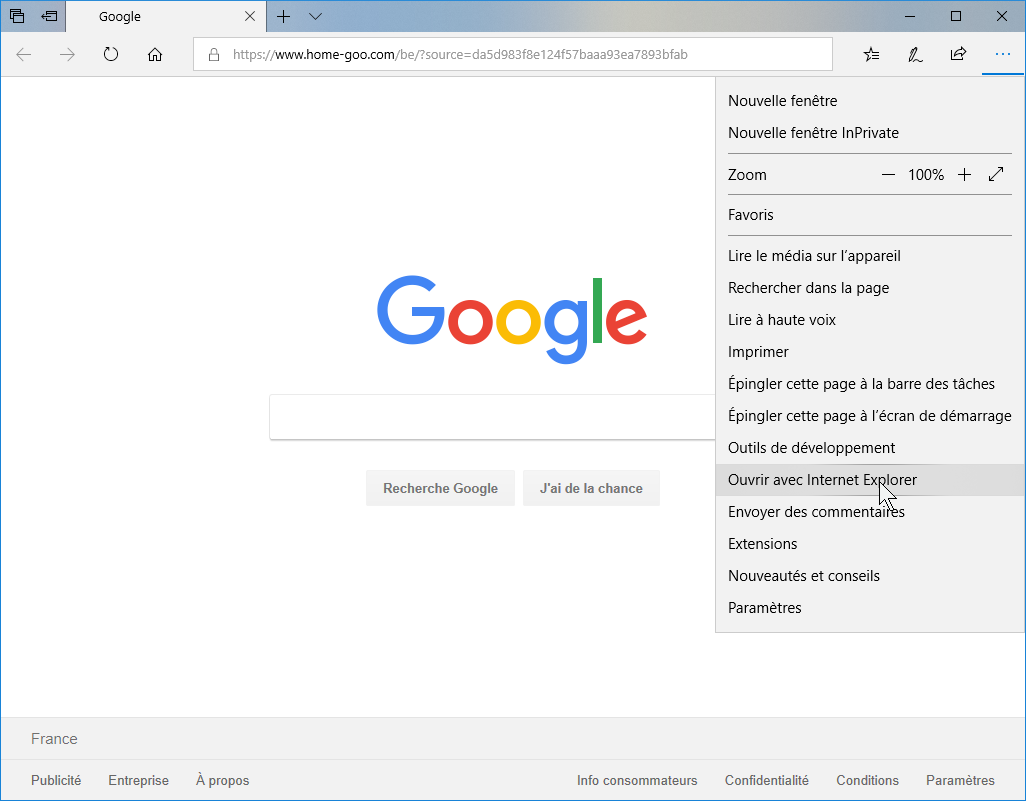Click the Google logo
This screenshot has height=801, width=1026.
tap(512, 319)
